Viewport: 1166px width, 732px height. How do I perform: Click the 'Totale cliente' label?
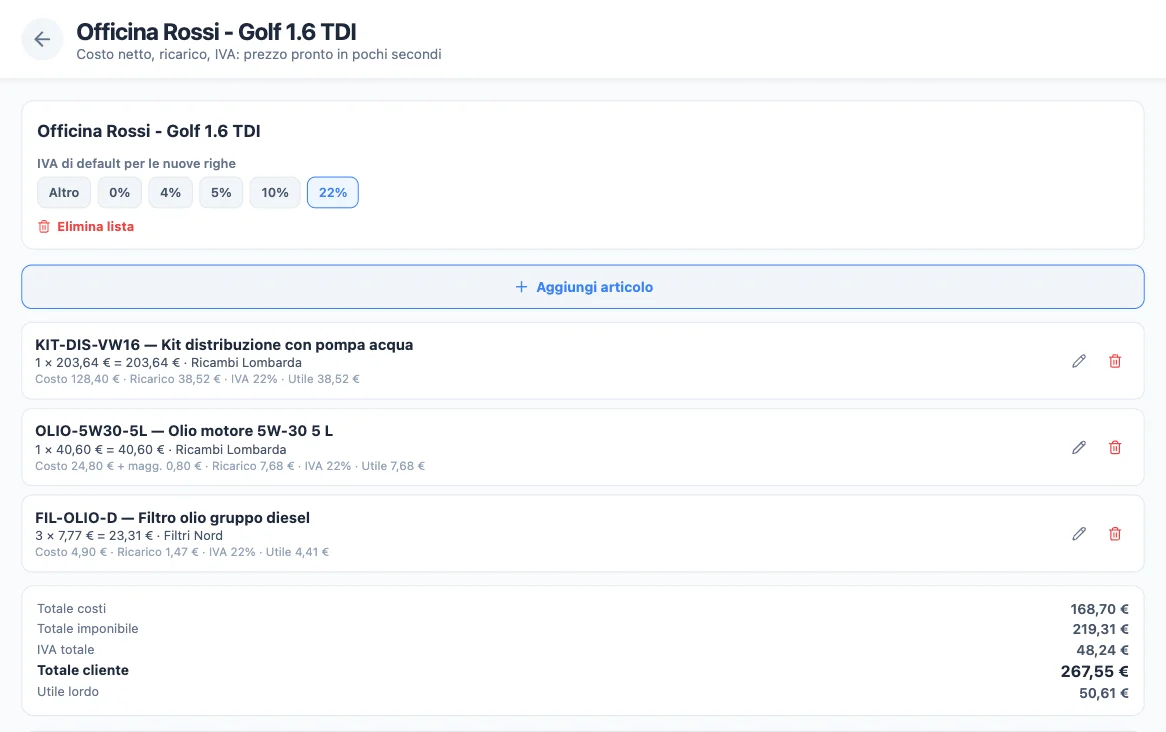(83, 670)
